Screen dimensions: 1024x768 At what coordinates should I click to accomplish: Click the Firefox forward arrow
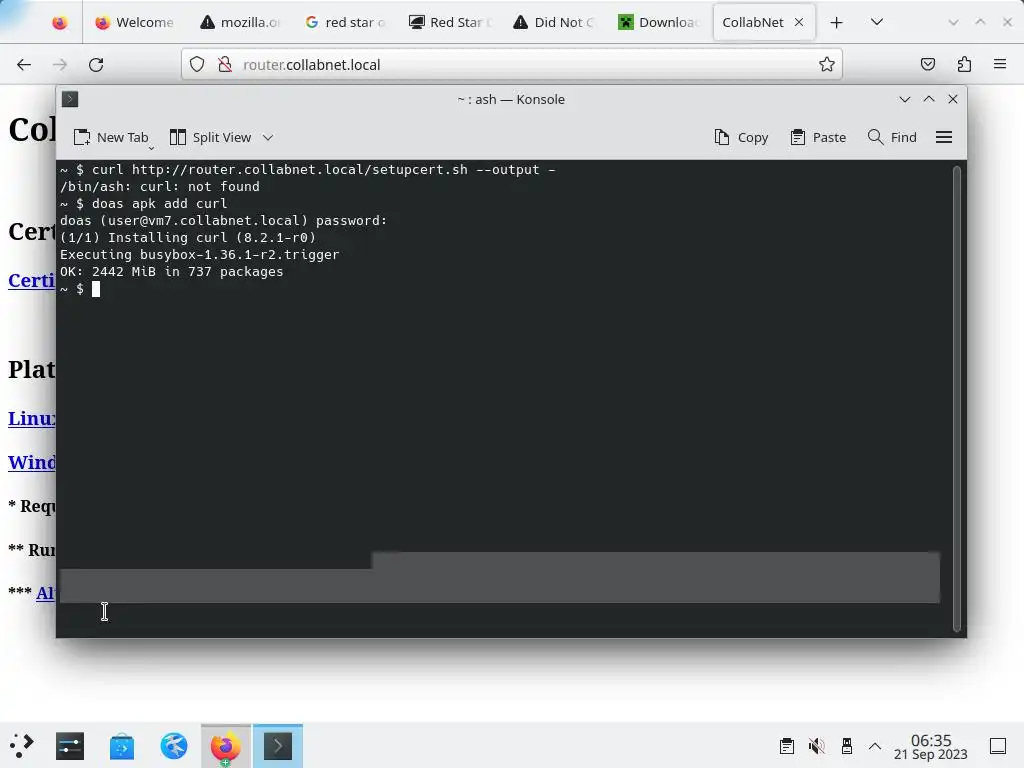tap(60, 65)
